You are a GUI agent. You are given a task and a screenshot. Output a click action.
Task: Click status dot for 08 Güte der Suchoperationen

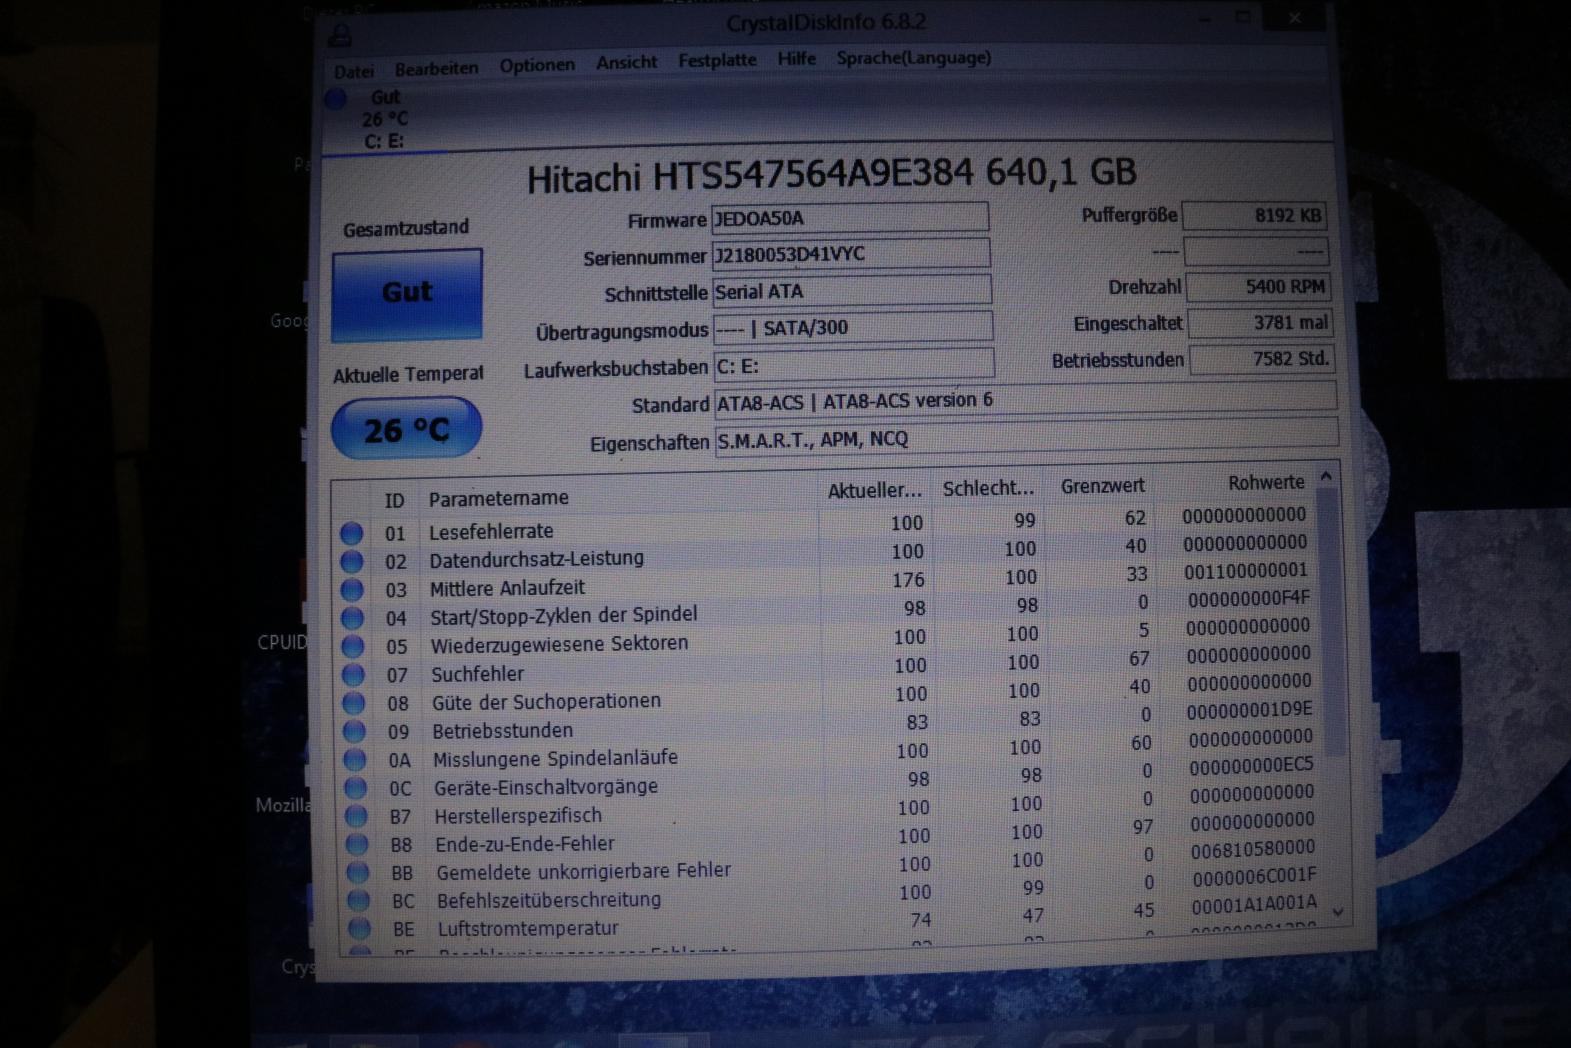(x=354, y=703)
